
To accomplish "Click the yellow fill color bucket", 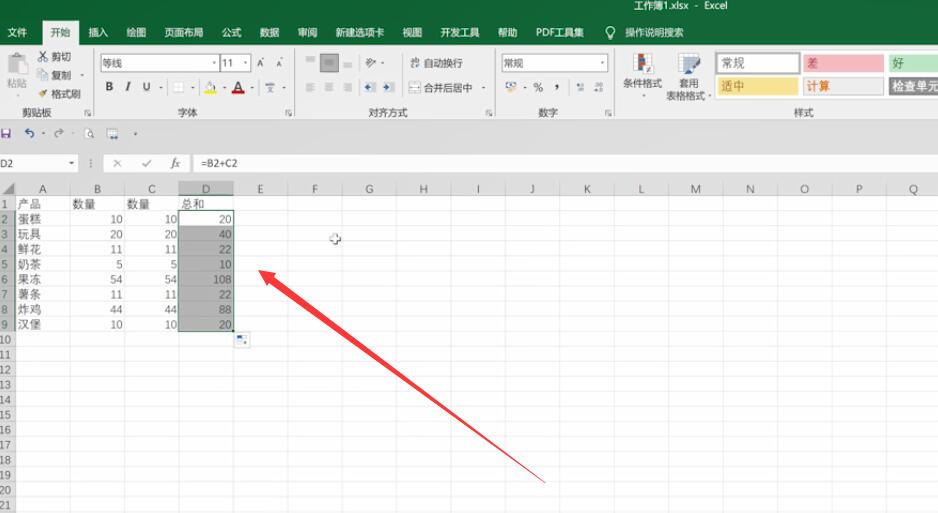I will point(210,87).
